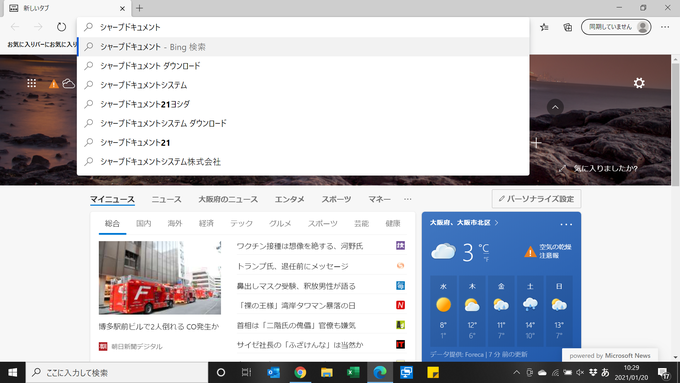Click the volume muted tray icon

(x=580, y=373)
